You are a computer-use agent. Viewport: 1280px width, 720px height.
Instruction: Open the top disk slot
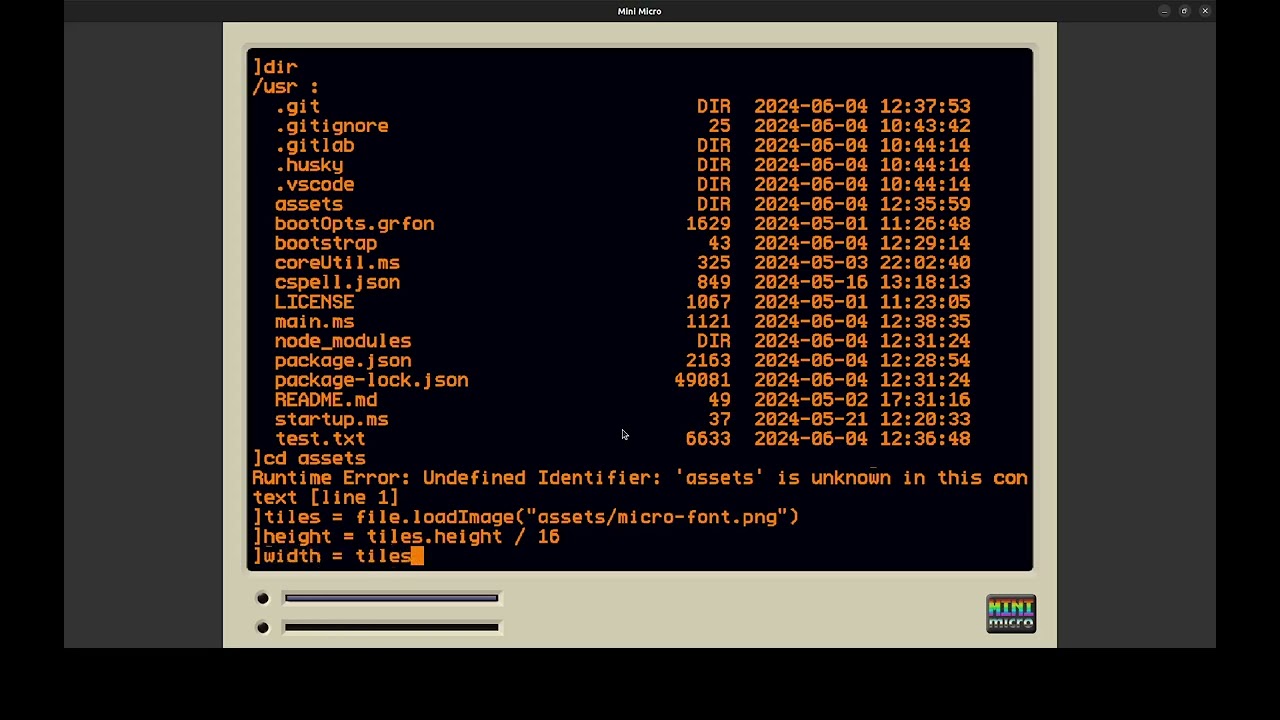391,598
